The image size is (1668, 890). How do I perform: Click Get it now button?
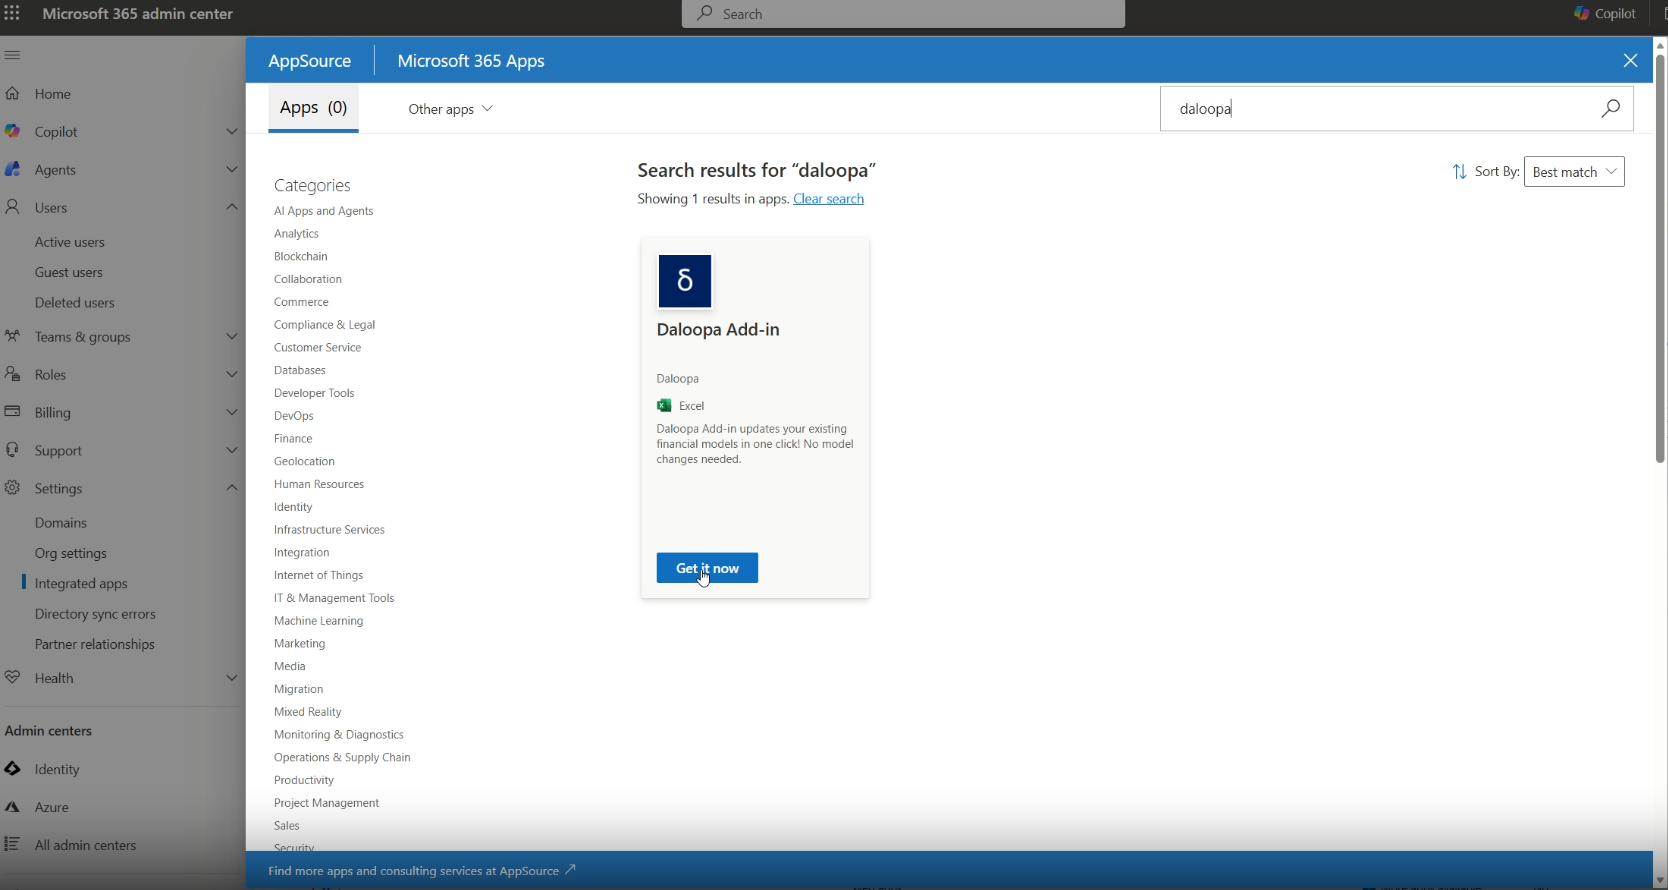(x=707, y=568)
